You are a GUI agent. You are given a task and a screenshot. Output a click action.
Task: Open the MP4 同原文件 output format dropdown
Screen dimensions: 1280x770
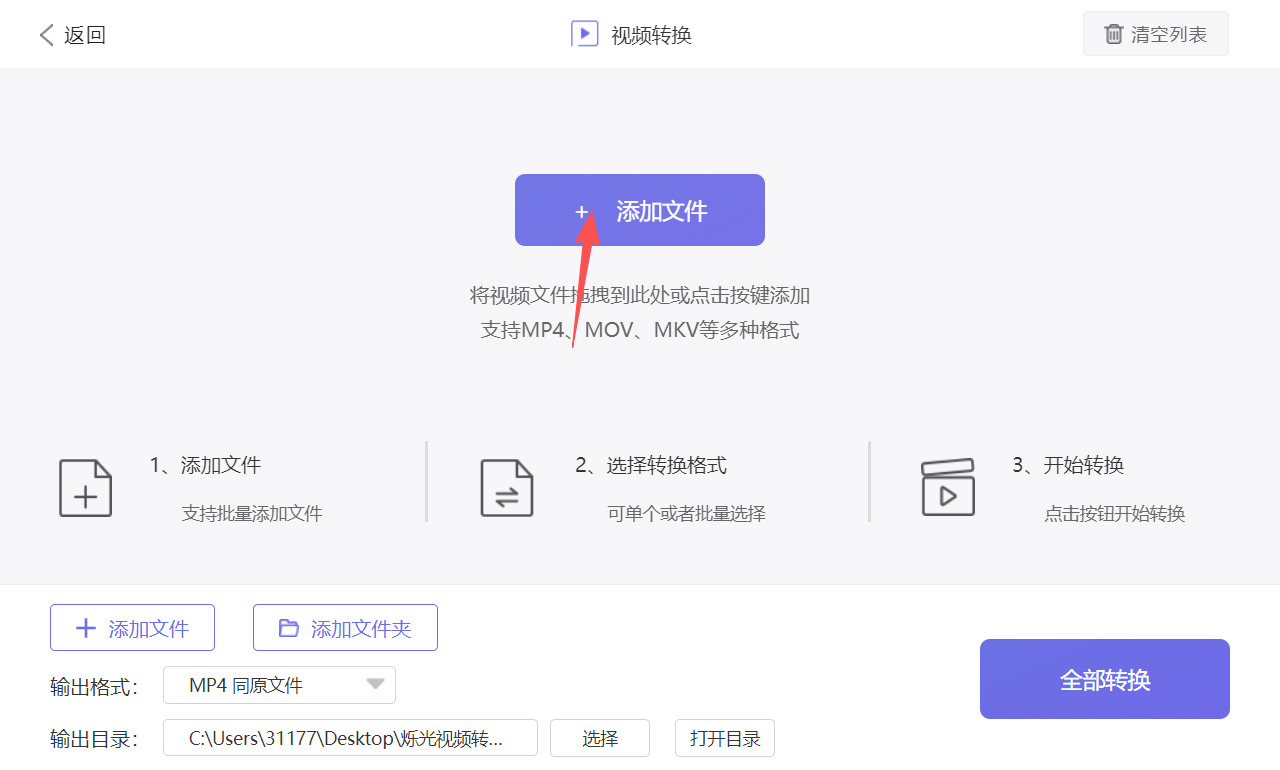pos(279,685)
